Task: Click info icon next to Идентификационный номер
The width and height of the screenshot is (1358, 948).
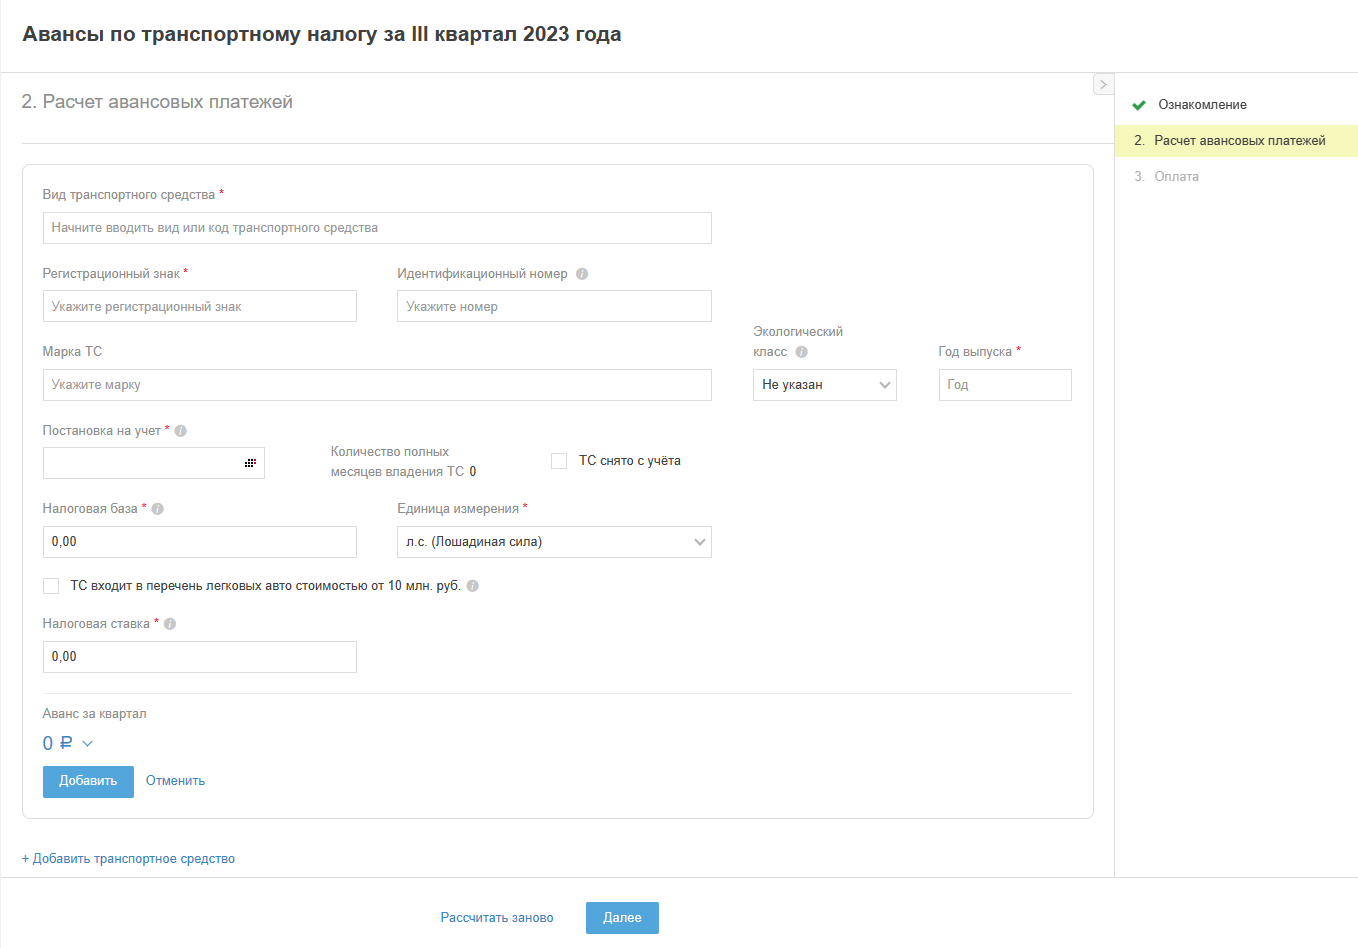Action: [582, 274]
